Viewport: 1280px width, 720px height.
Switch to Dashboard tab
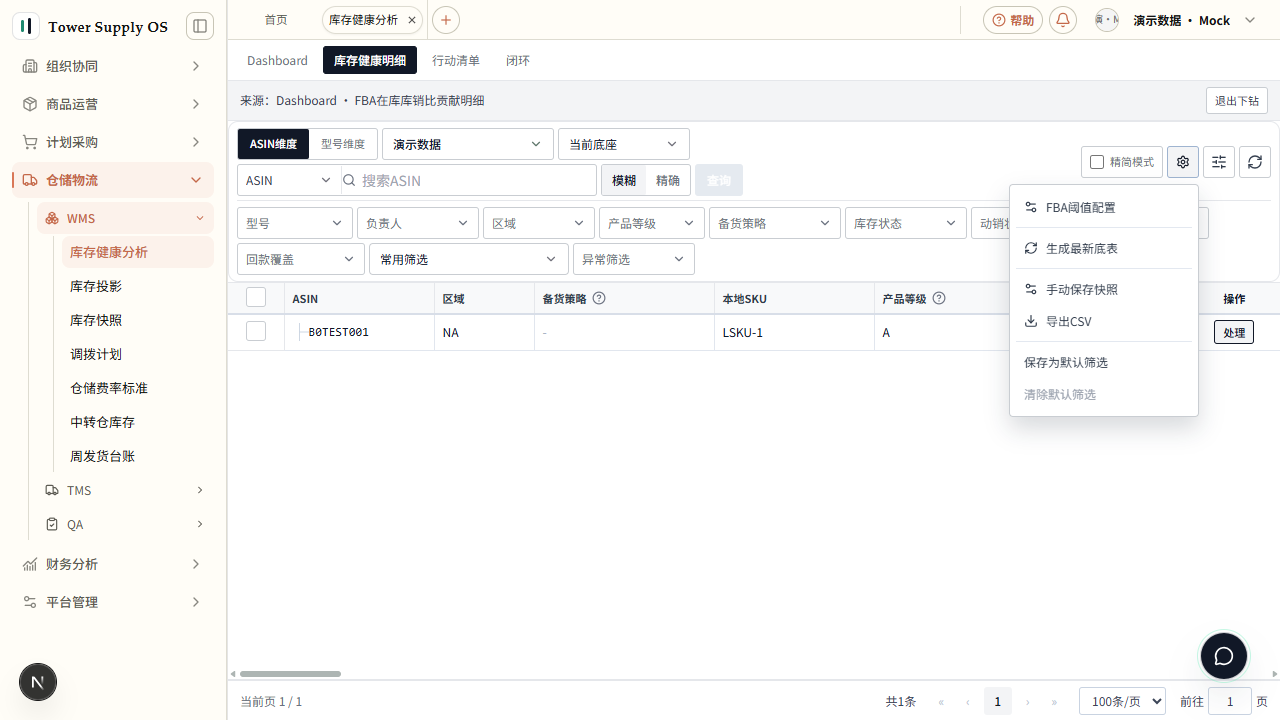point(277,60)
